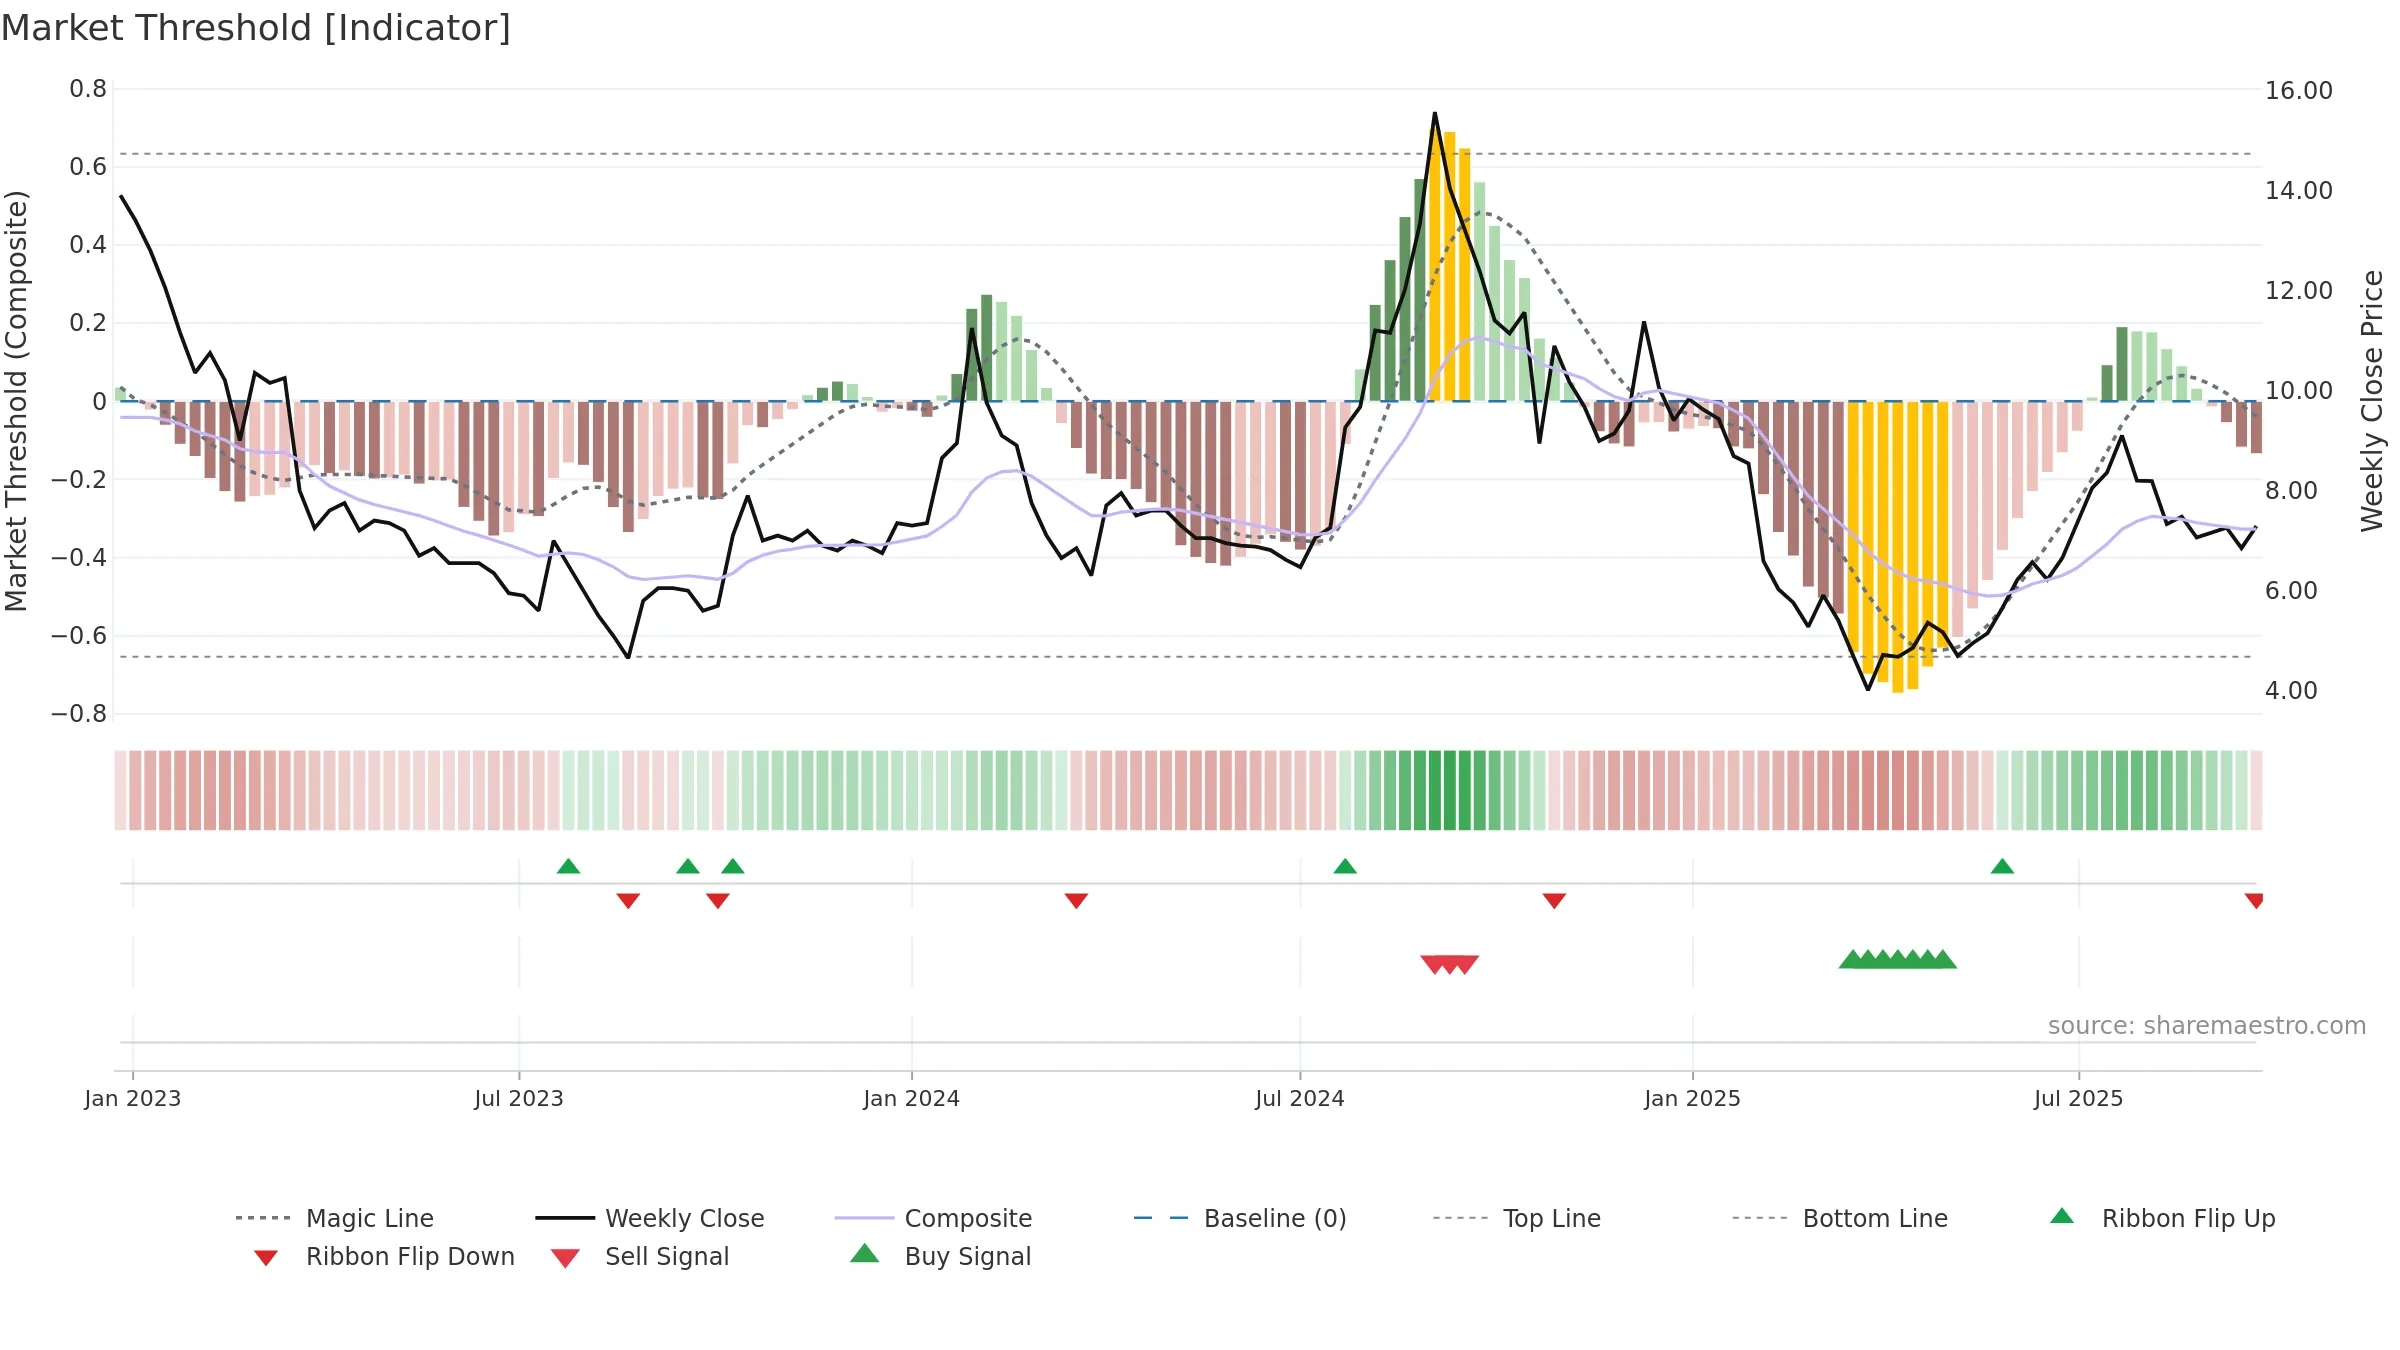
Task: Click the red triangle icon beside Sell Signal
Action: (x=565, y=1258)
